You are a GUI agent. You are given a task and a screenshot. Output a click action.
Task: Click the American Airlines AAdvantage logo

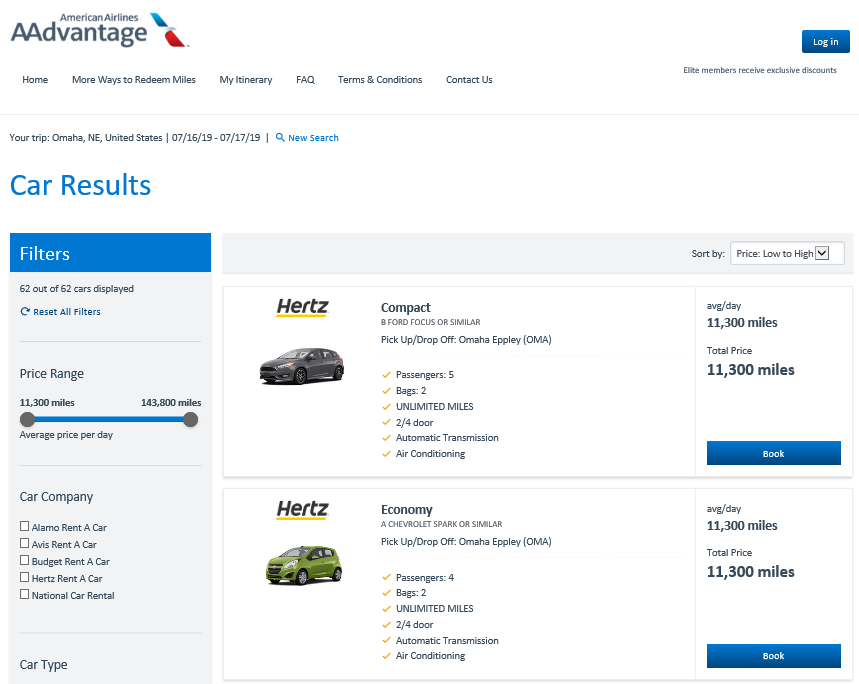(100, 30)
